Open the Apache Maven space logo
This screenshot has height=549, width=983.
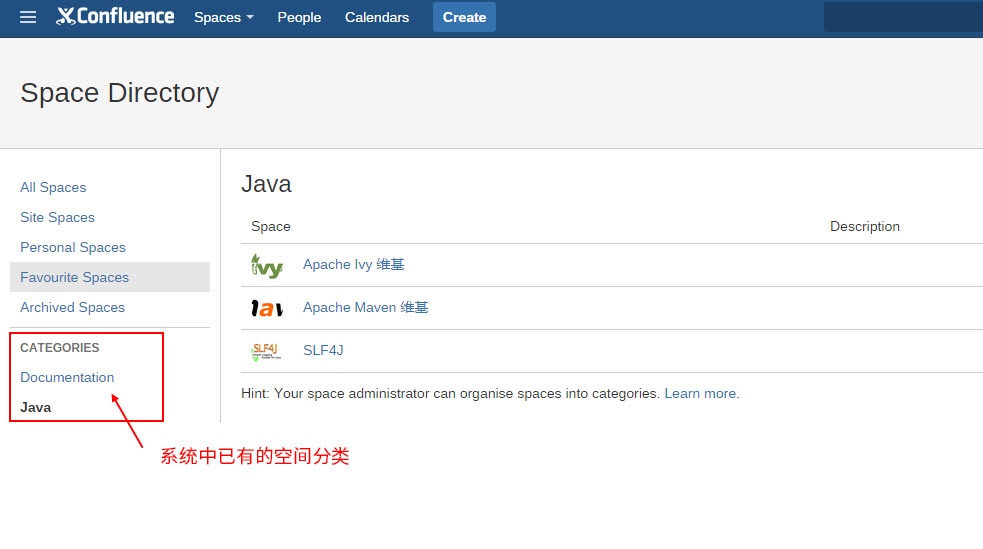(267, 308)
